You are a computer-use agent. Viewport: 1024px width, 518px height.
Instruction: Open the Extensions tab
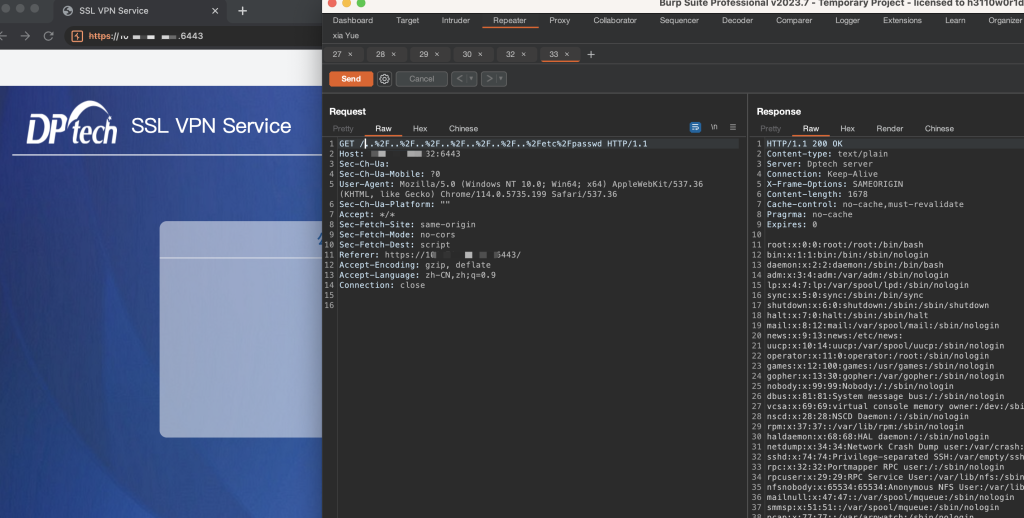point(903,21)
